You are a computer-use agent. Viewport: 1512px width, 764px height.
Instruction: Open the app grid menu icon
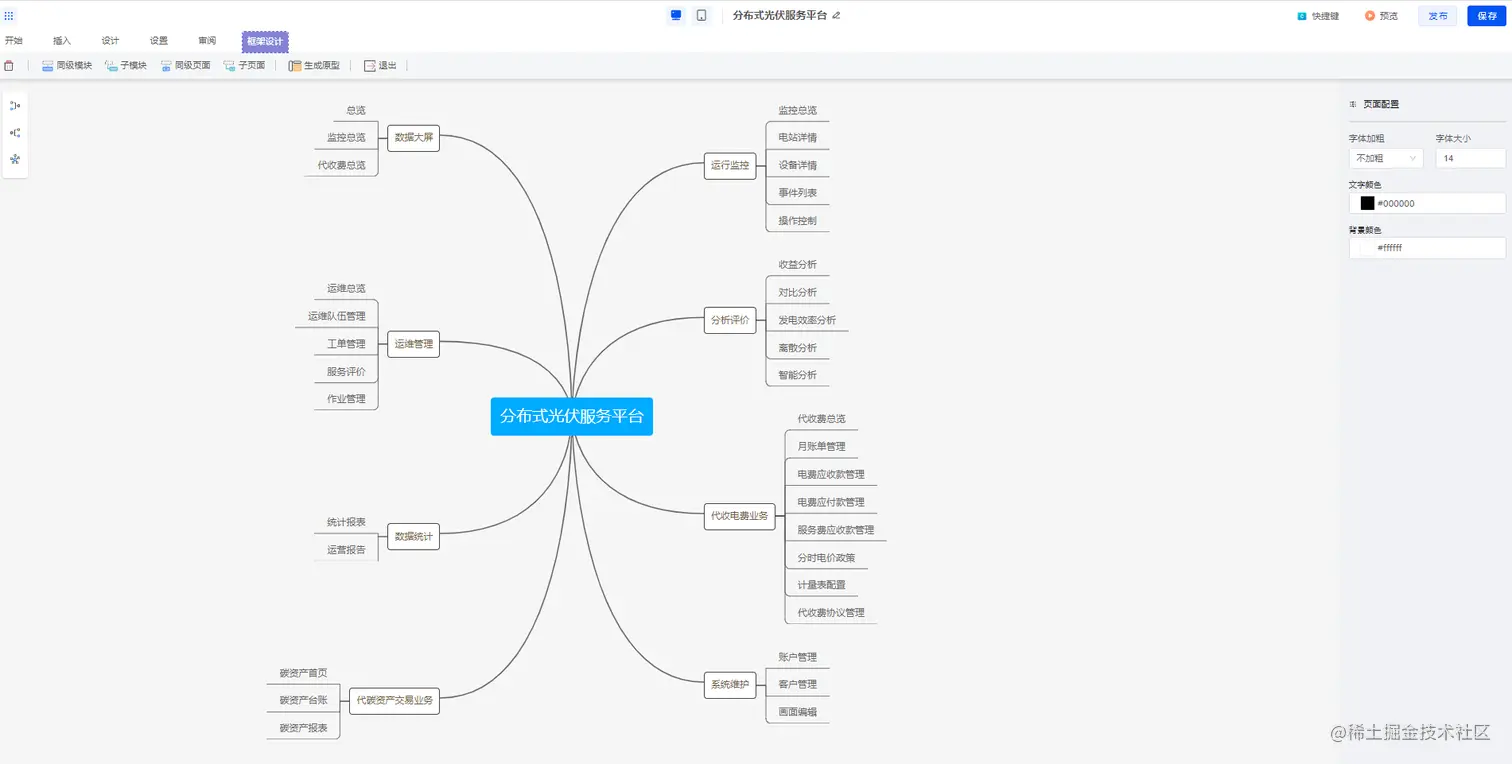tap(9, 16)
